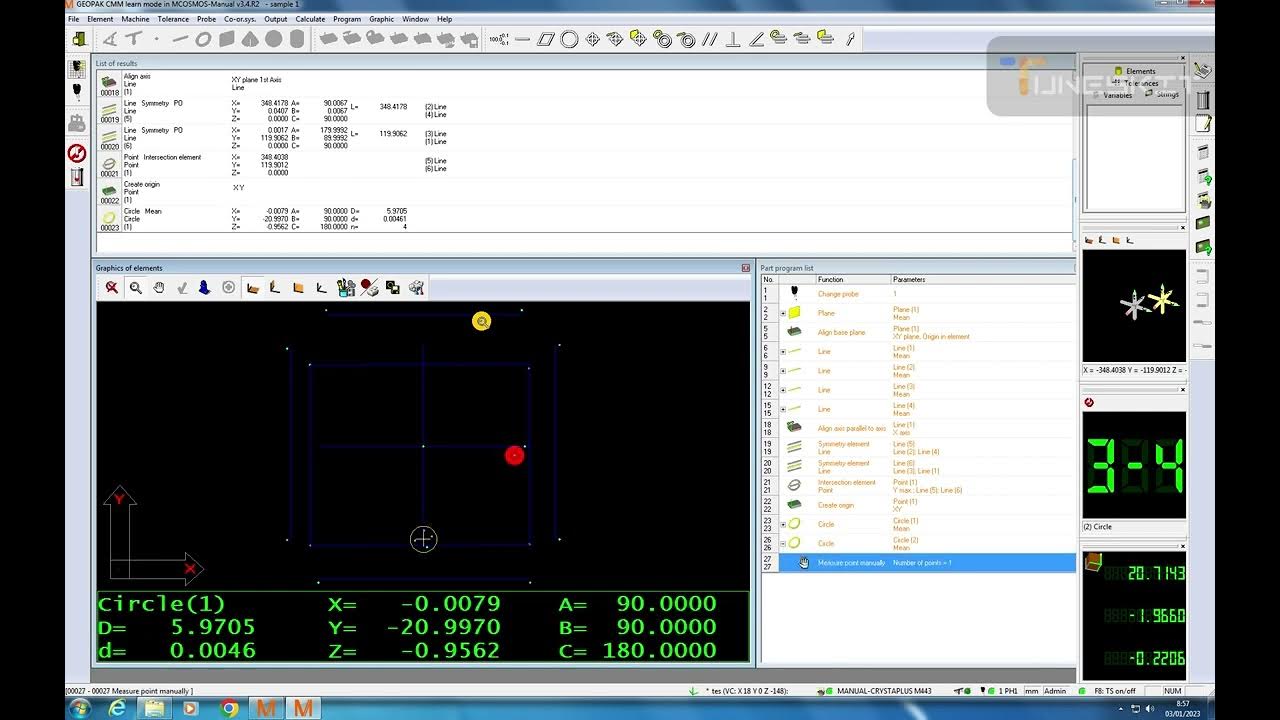Image resolution: width=1280 pixels, height=720 pixels.
Task: Open the Probe menu
Action: (206, 19)
